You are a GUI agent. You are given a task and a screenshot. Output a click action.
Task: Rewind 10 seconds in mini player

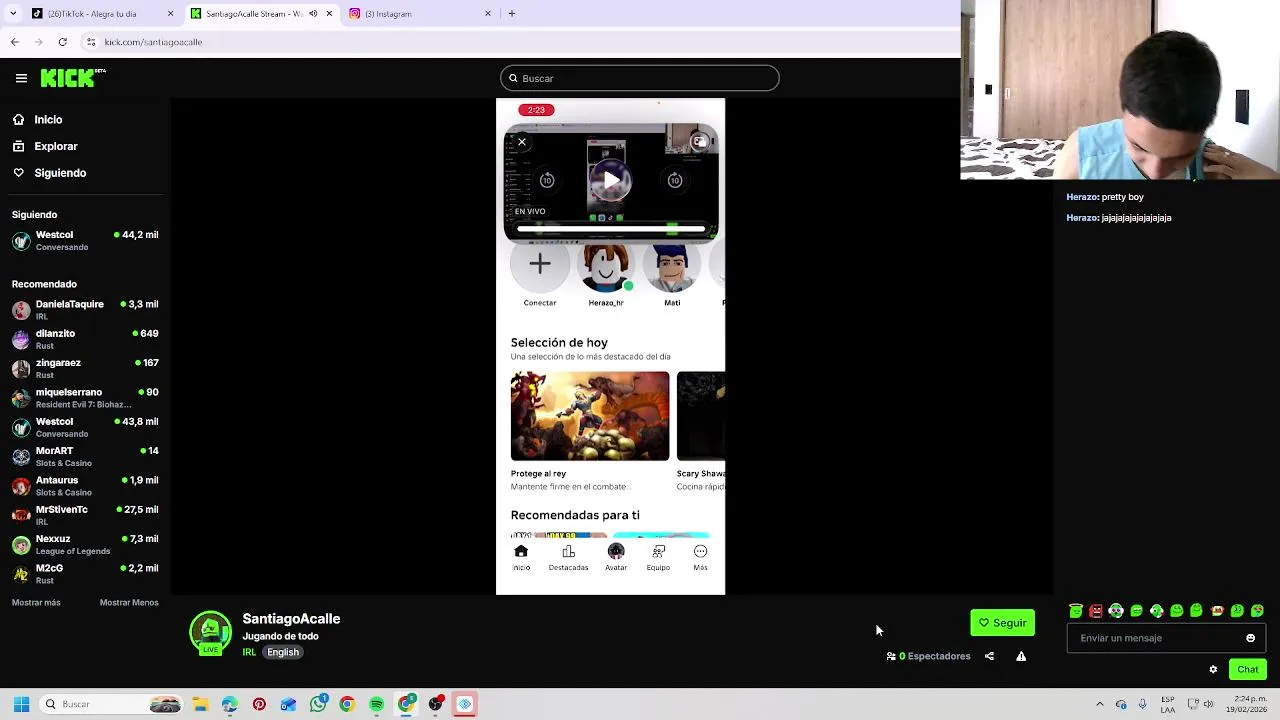coord(547,180)
